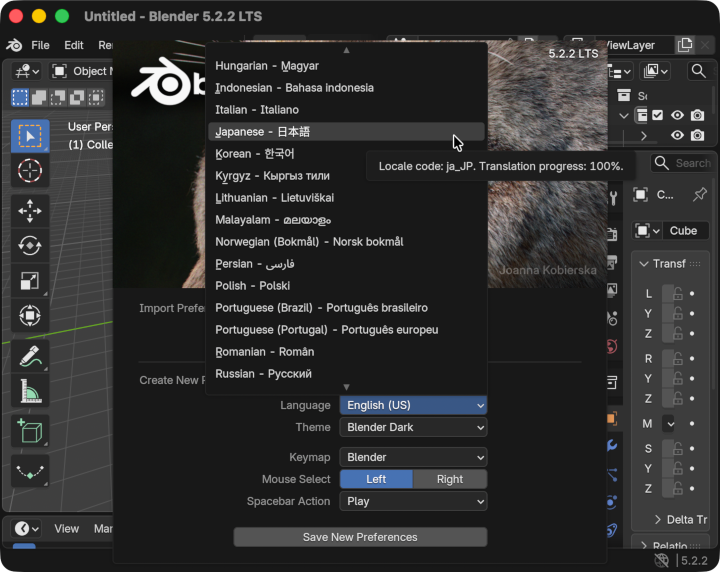Open the rotation mode dropdown in M row

click(670, 424)
